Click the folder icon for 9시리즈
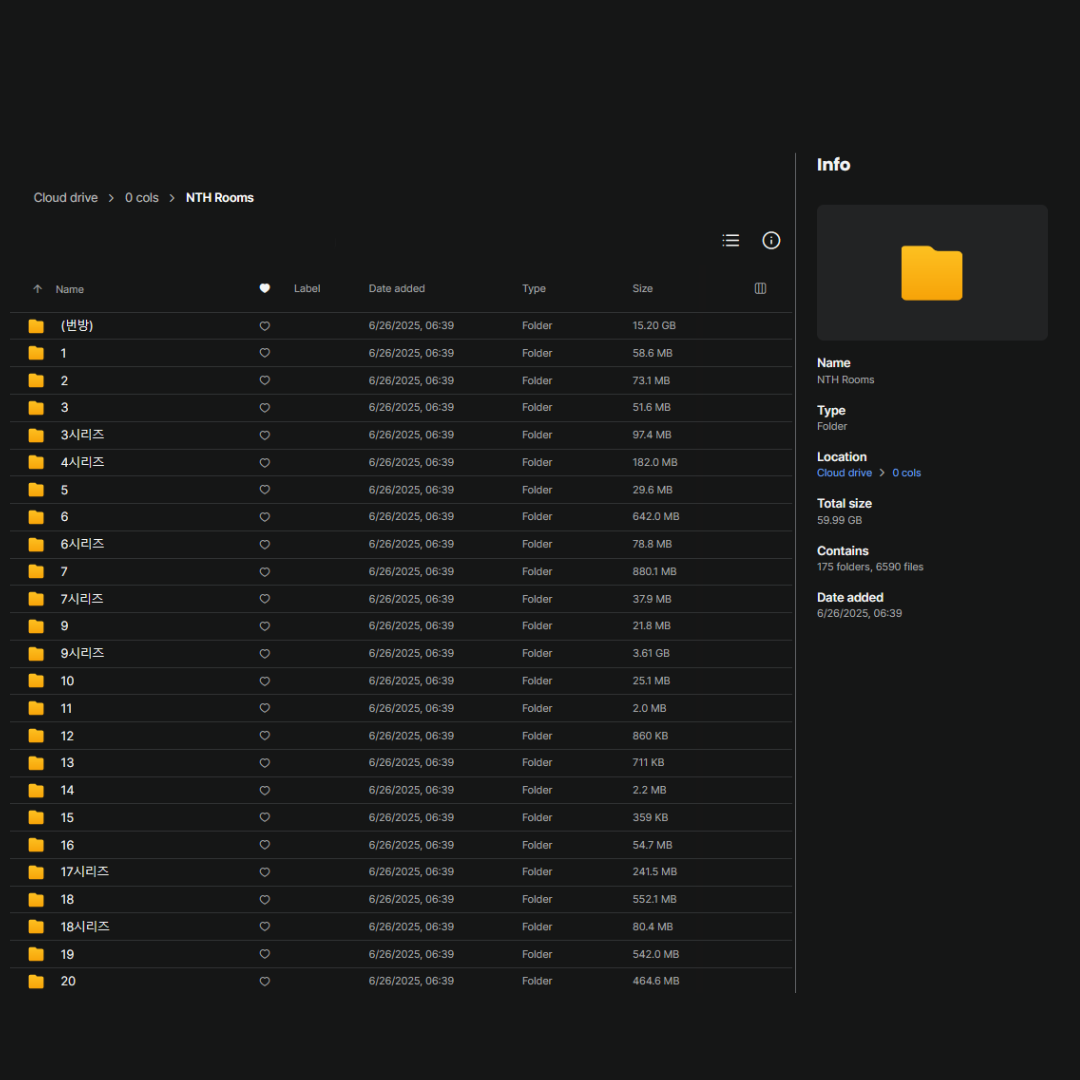The width and height of the screenshot is (1080, 1080). 36,653
